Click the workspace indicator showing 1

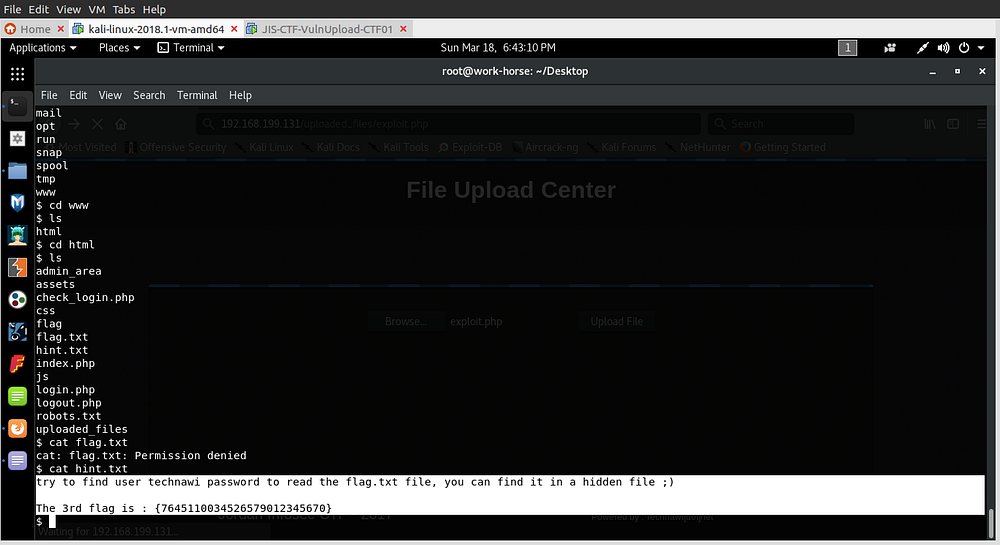click(x=847, y=48)
